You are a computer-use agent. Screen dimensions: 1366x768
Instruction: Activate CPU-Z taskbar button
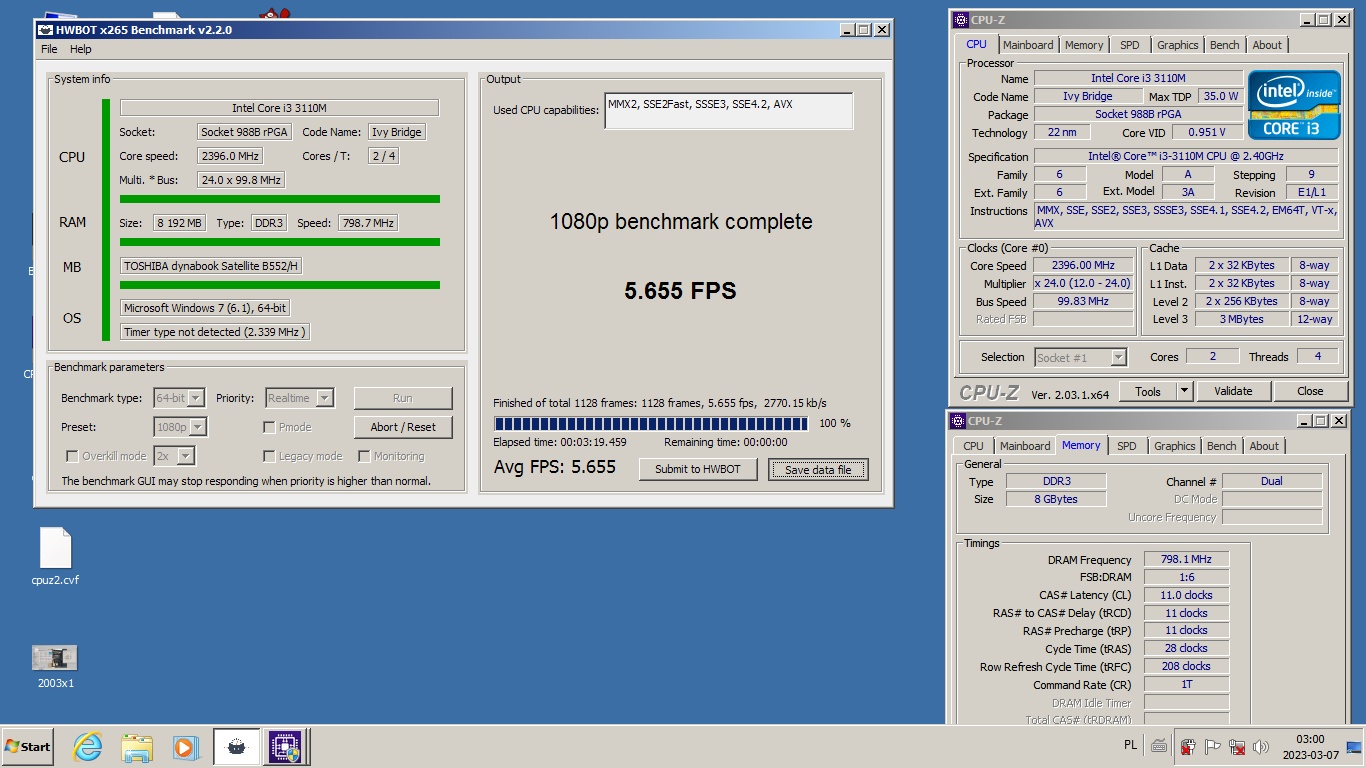(284, 747)
